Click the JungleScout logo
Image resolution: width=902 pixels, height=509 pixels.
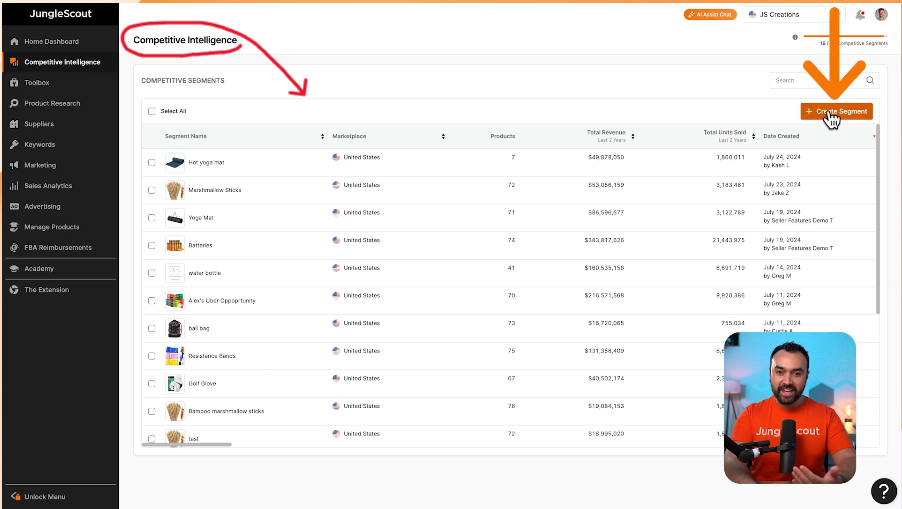[x=60, y=14]
